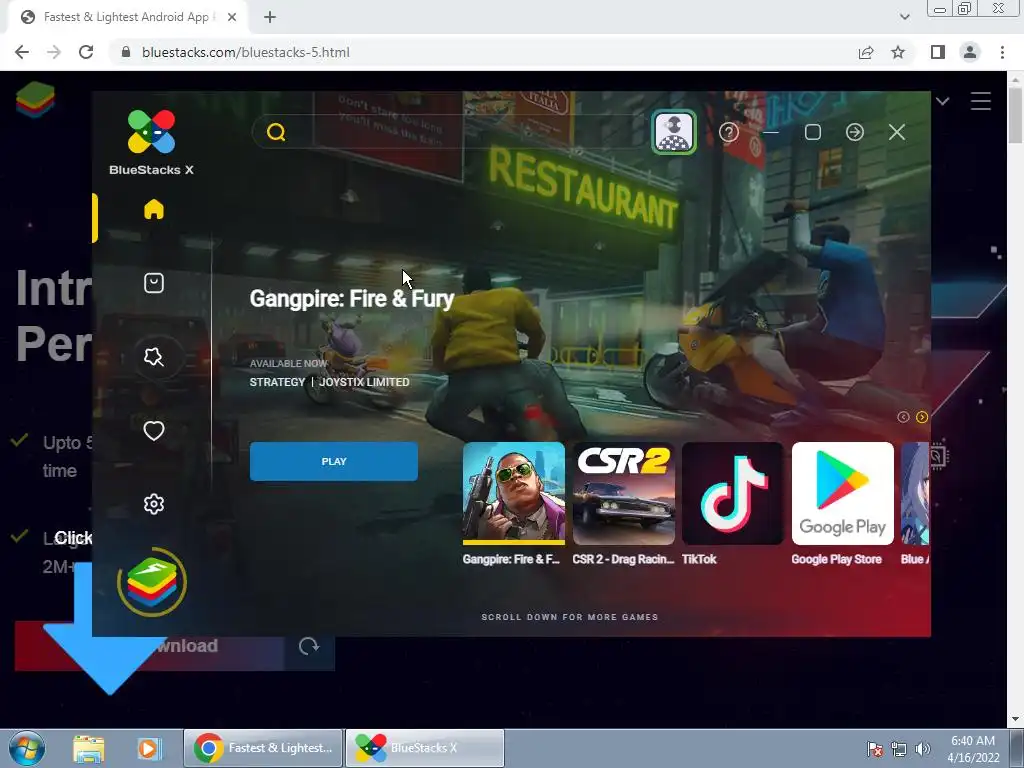Click the address bar URL in Chrome

tap(246, 52)
